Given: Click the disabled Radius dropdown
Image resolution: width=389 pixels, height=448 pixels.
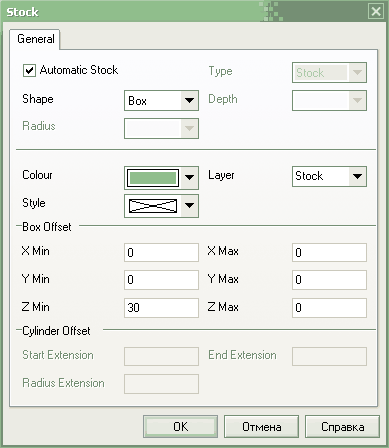Looking at the screenshot, I should point(161,128).
